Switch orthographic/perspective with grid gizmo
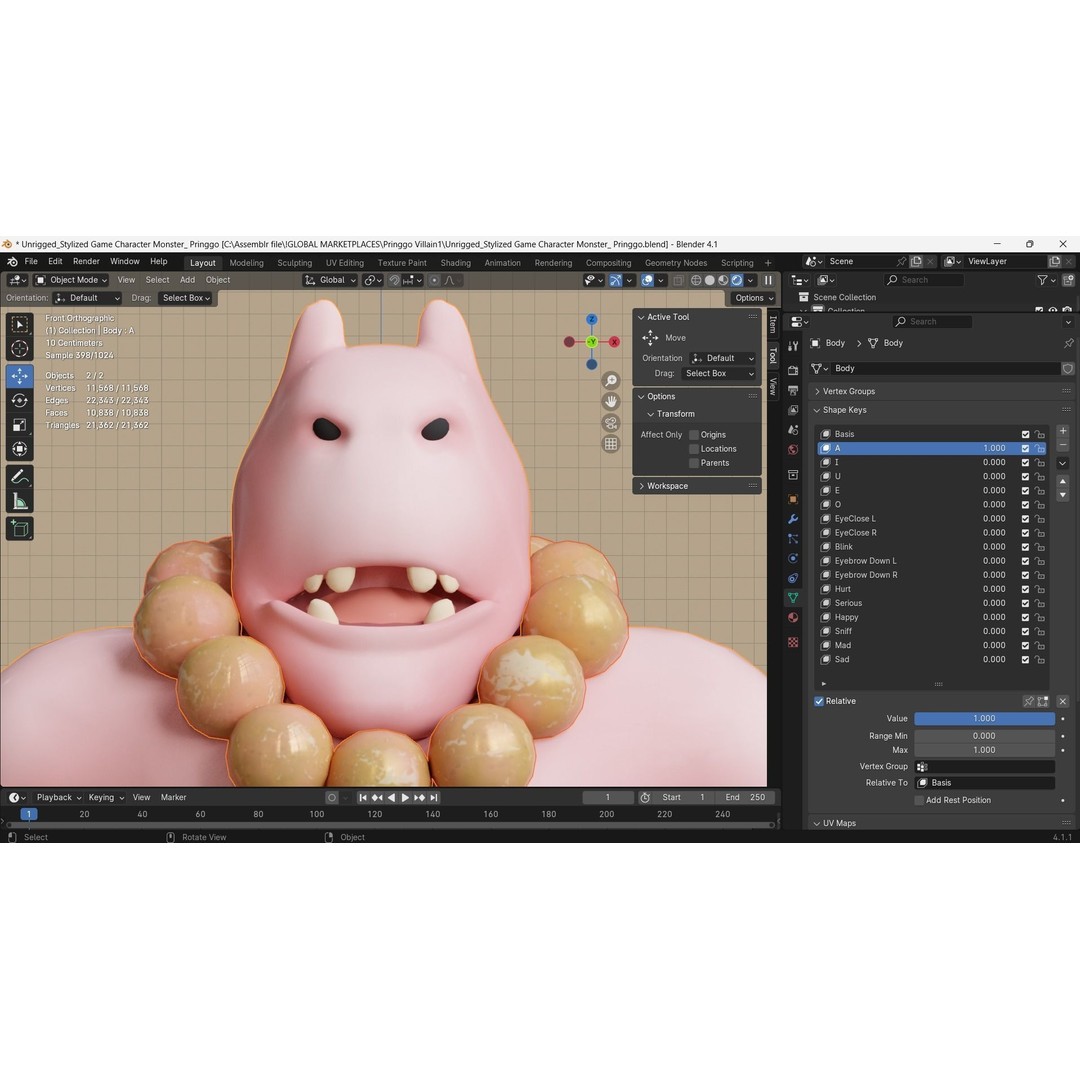The height and width of the screenshot is (1080, 1080). (611, 444)
